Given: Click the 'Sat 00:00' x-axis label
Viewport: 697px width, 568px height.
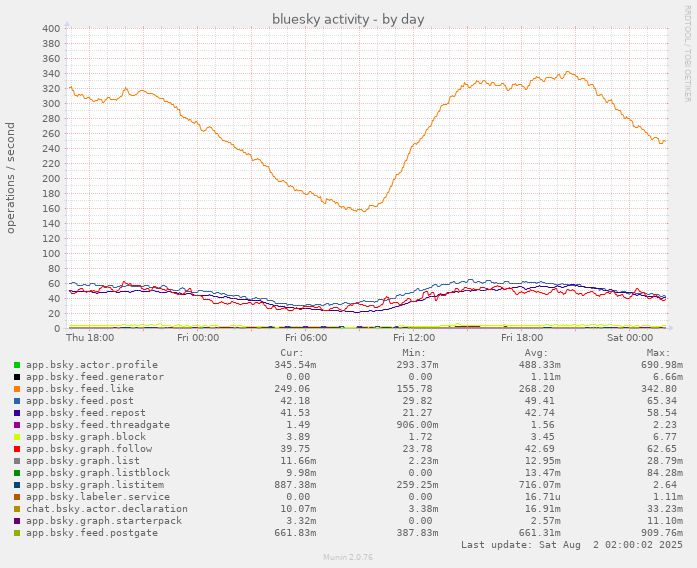Looking at the screenshot, I should pos(630,338).
